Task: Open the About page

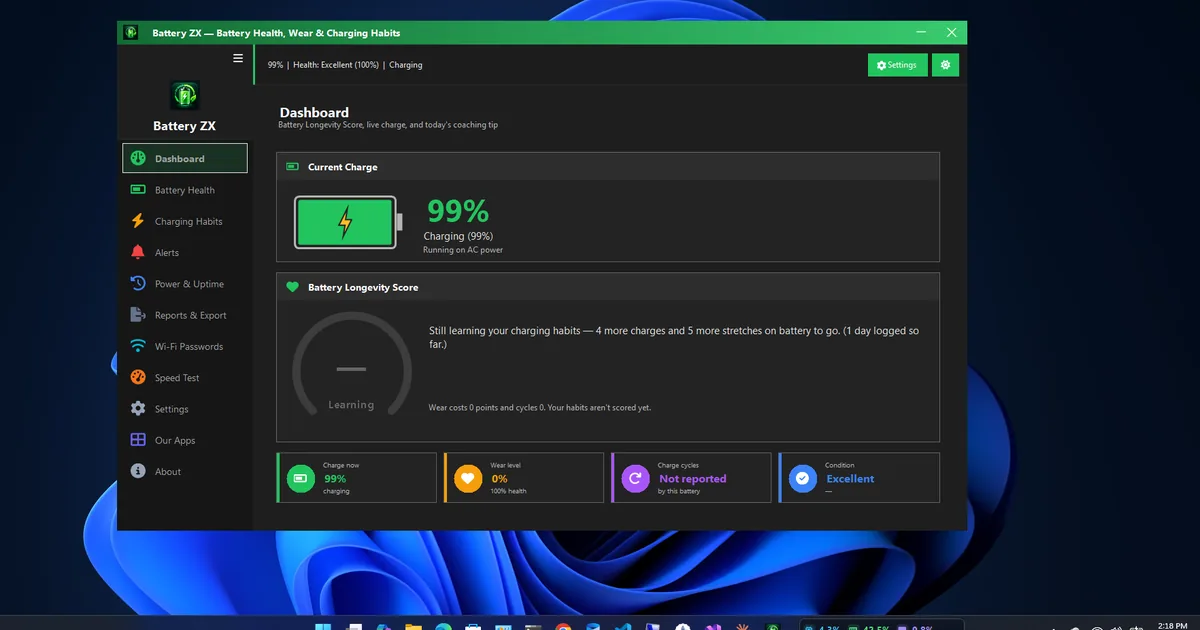Action: (185, 471)
